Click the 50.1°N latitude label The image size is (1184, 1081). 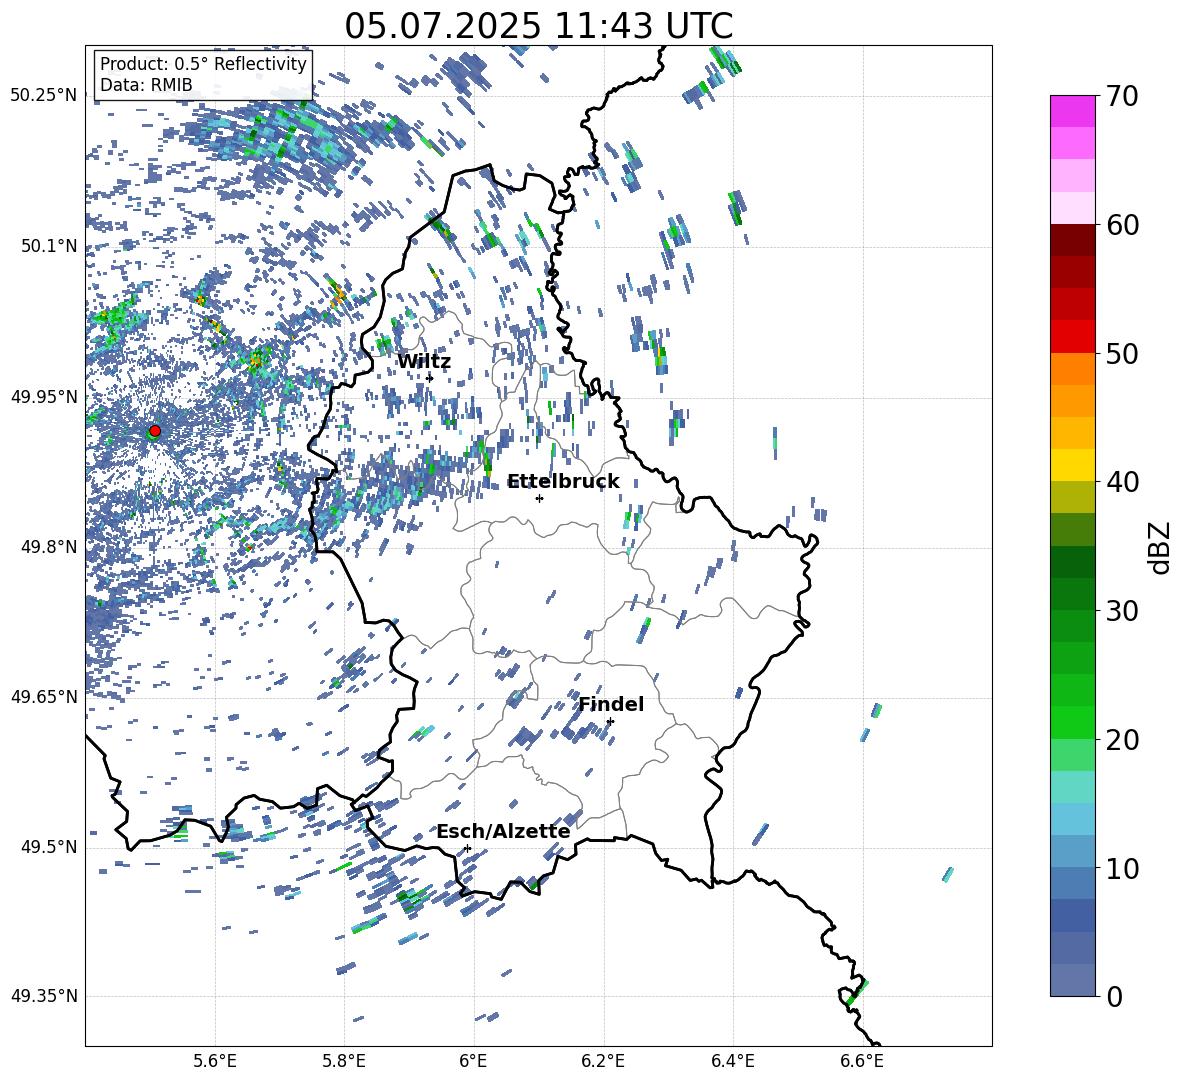(x=49, y=246)
